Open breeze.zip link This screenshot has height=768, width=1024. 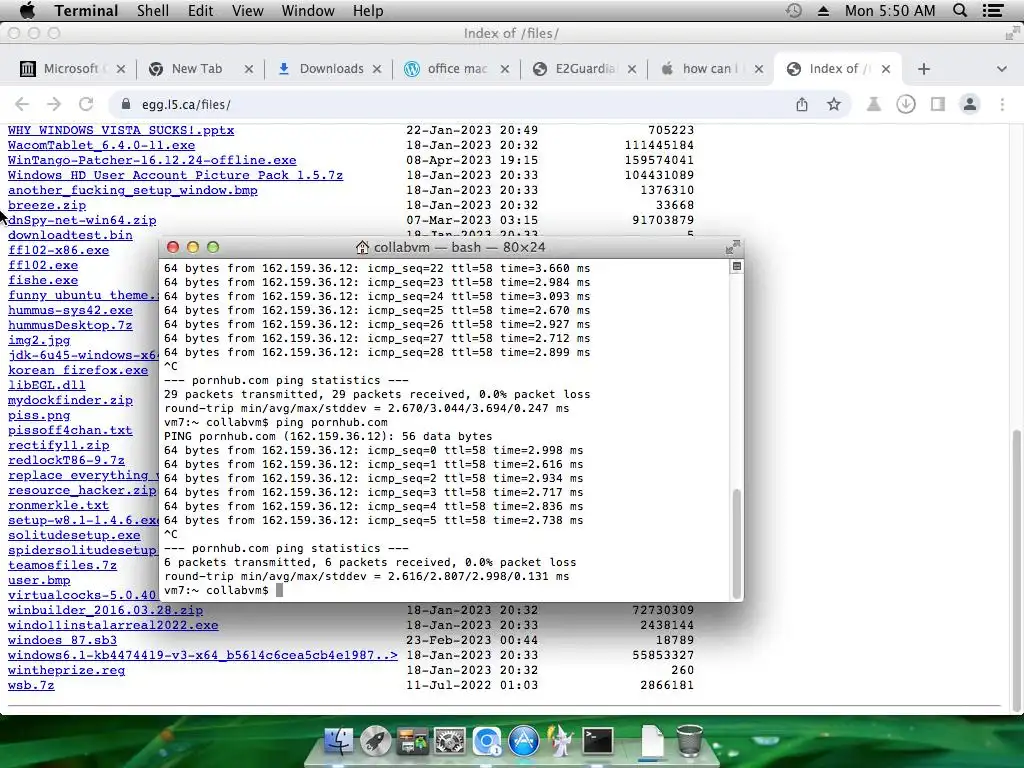point(47,205)
